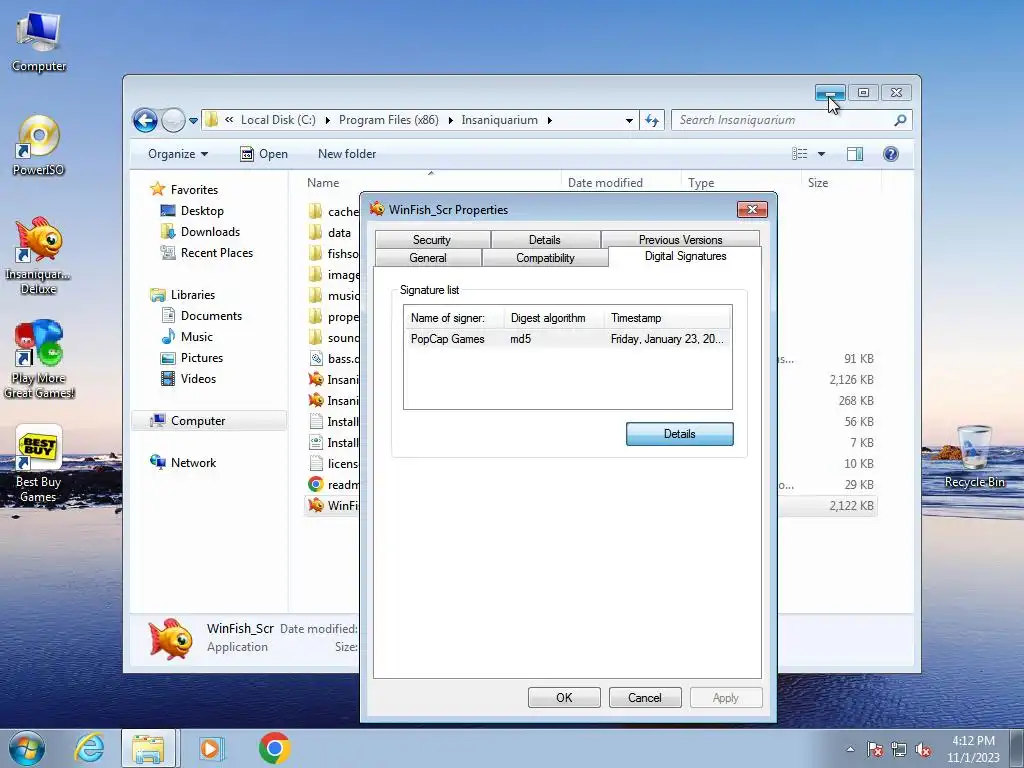Expand address bar previous locations dropdown
This screenshot has height=768, width=1024.
(629, 120)
